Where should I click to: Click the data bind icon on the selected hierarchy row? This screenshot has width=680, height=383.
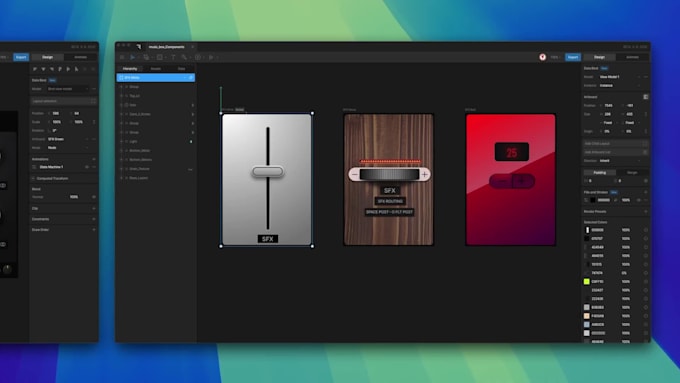tap(191, 78)
